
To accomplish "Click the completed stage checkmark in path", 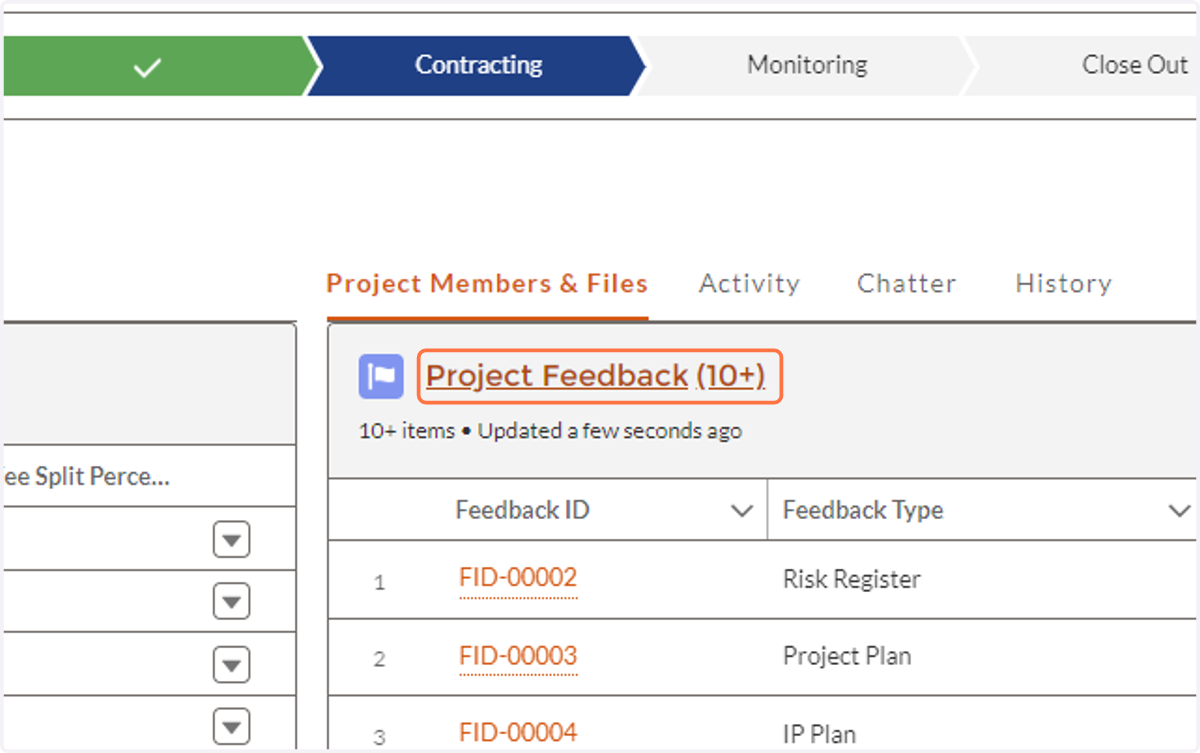I will tap(148, 67).
